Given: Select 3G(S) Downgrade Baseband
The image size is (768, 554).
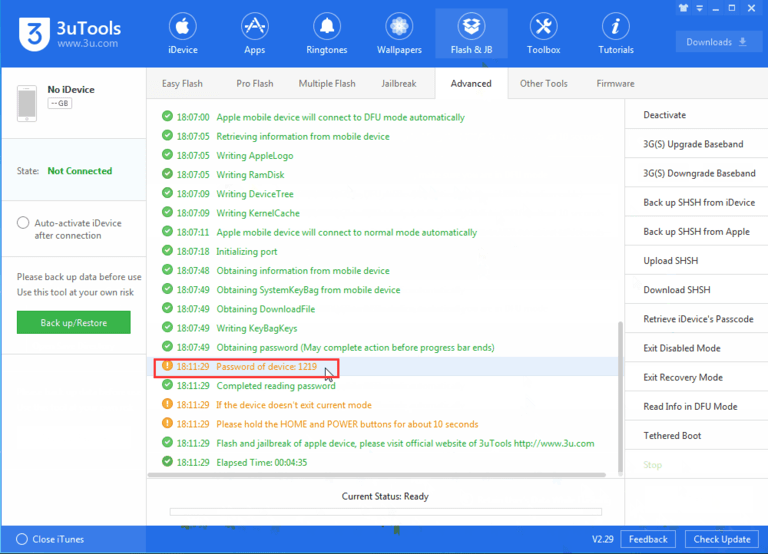Looking at the screenshot, I should (x=696, y=173).
